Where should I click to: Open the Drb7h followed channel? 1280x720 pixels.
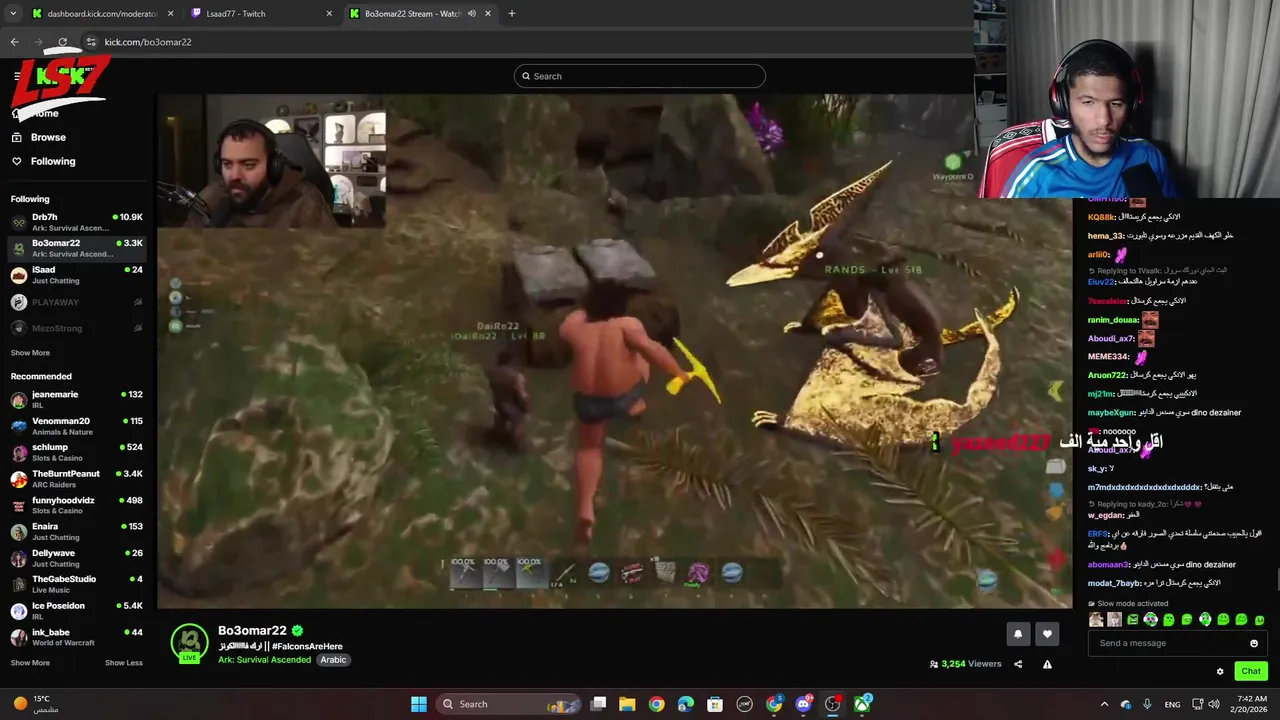[77, 222]
